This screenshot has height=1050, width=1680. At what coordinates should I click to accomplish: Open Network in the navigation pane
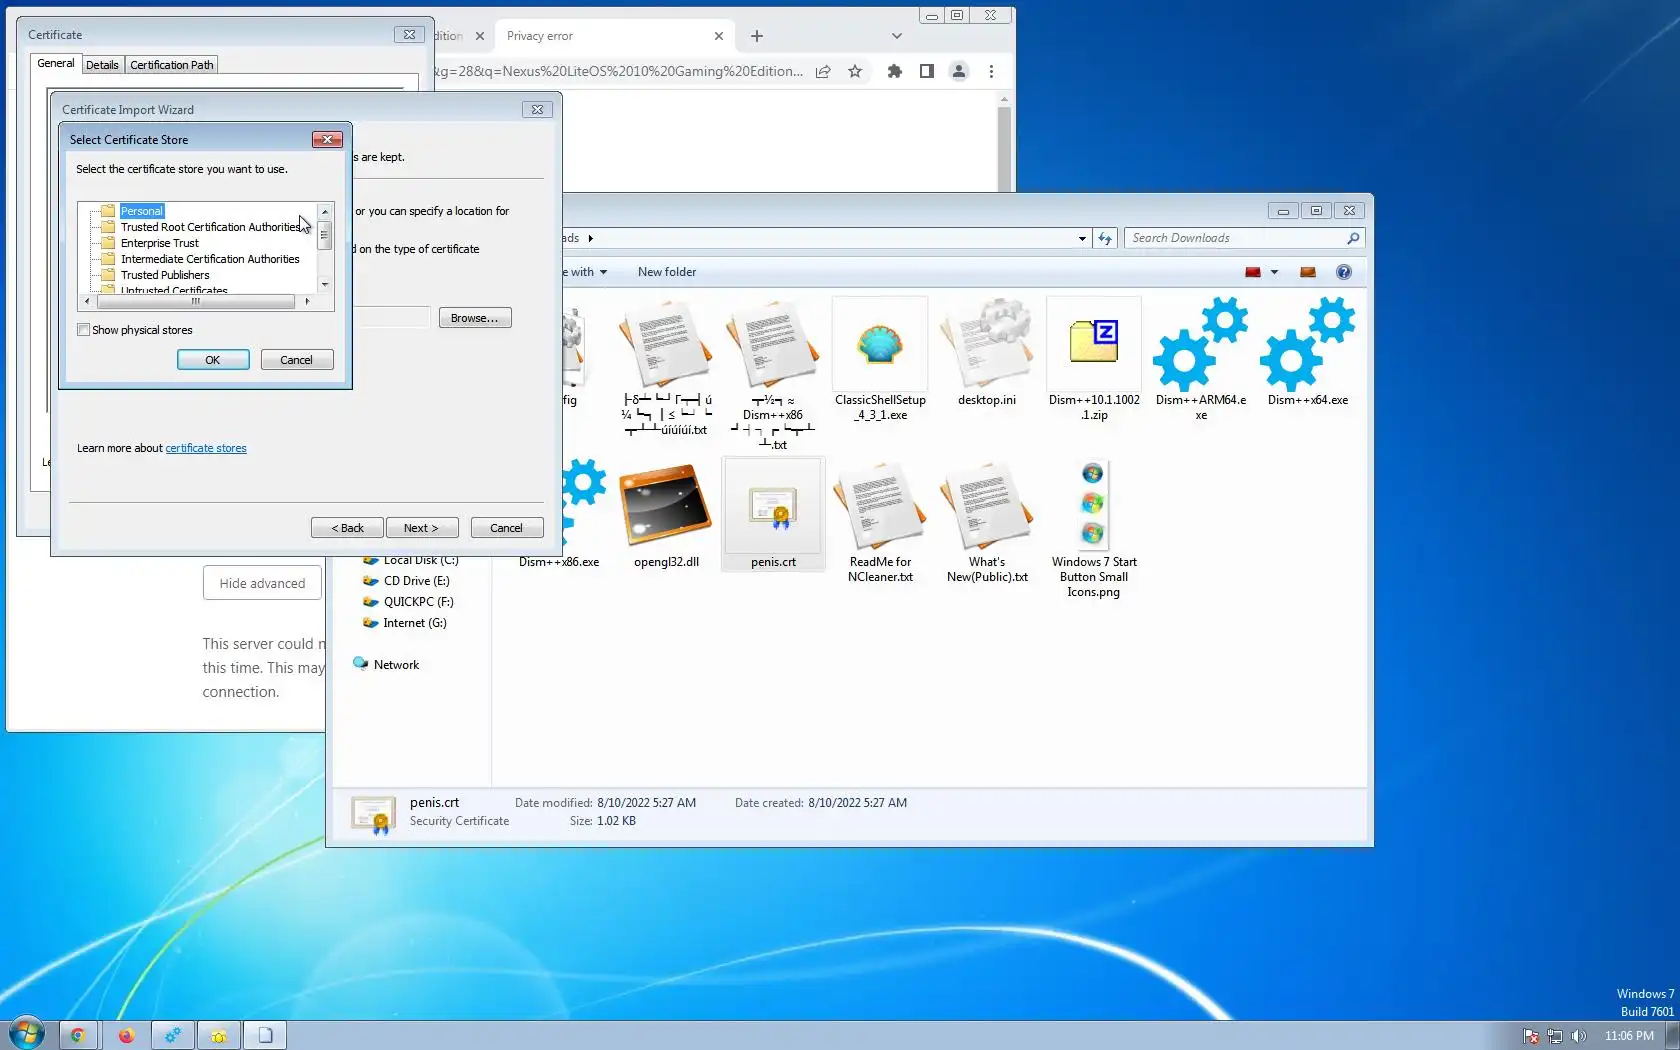[x=396, y=665]
